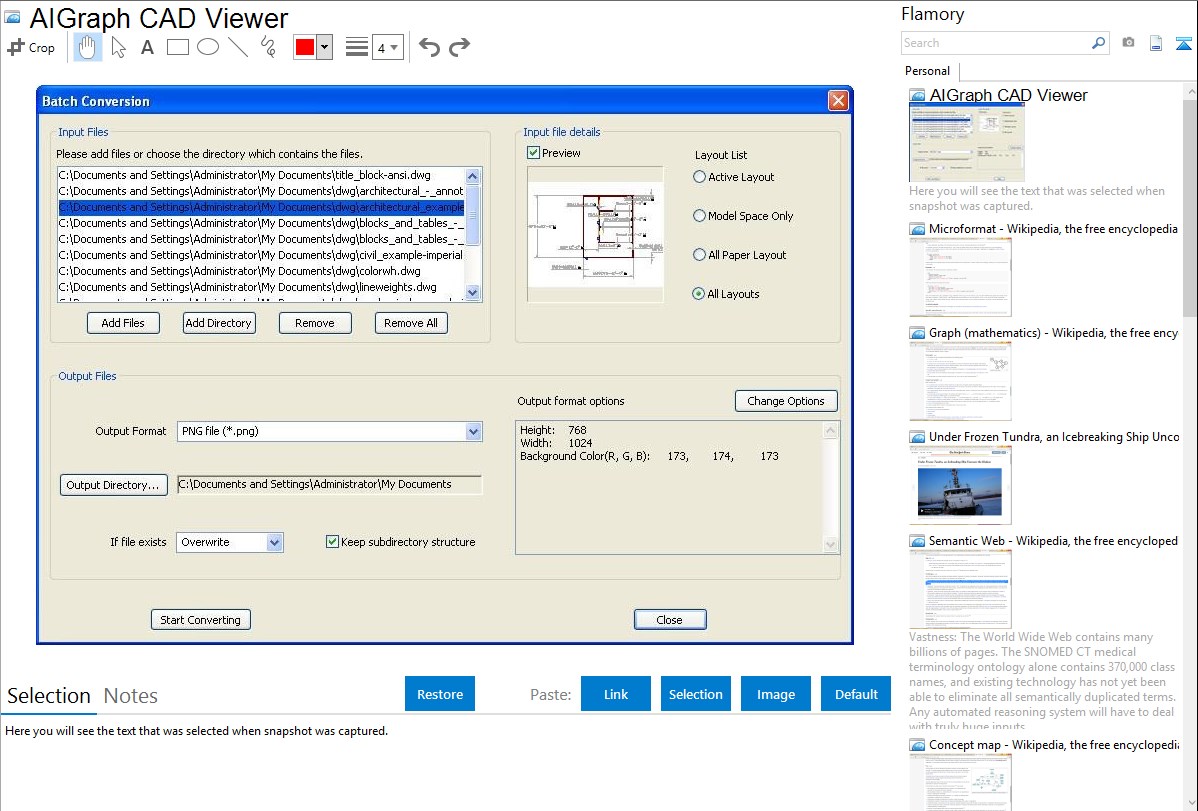Pick the rectangle shape tool
1198x811 pixels.
(x=178, y=47)
